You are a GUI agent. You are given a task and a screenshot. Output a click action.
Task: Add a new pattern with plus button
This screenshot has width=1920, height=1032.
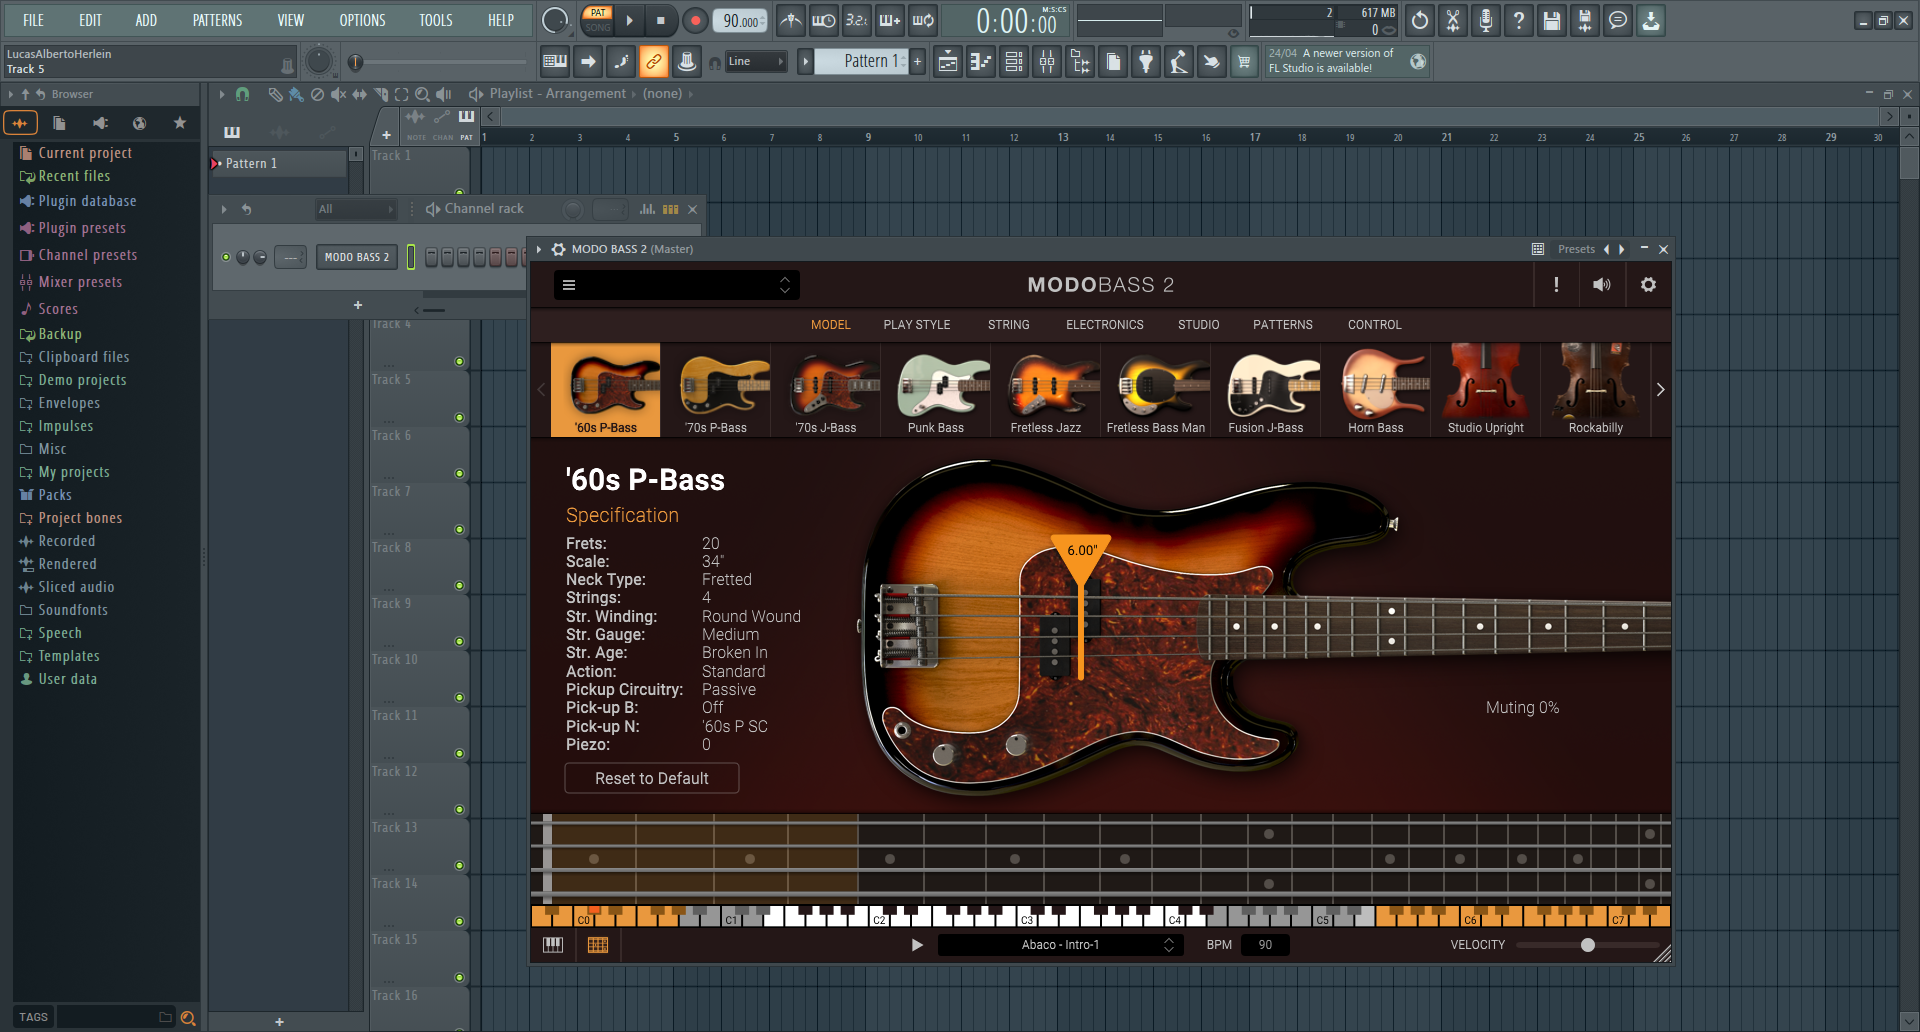coord(917,62)
